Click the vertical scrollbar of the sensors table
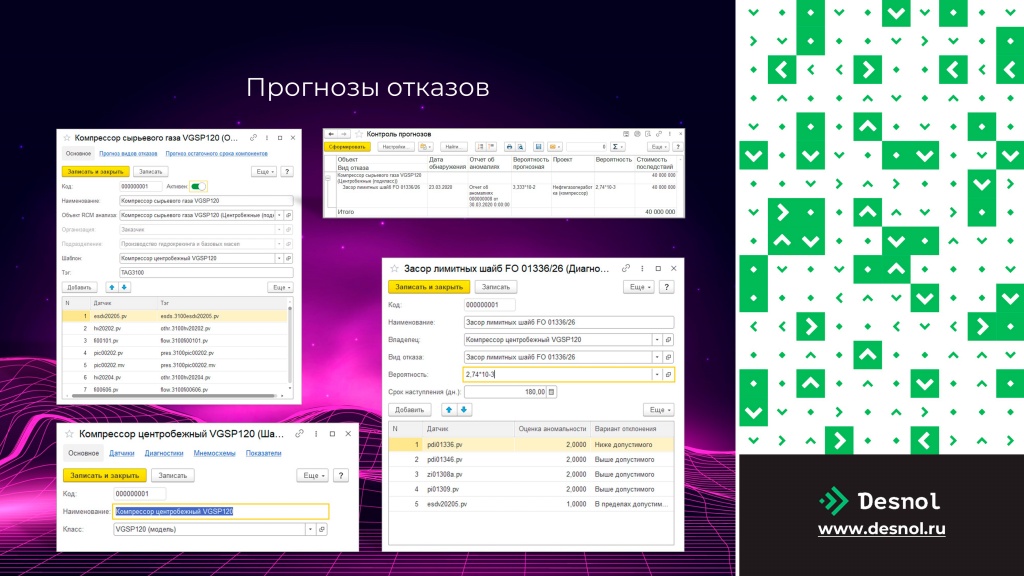1024x576 pixels. pos(290,344)
